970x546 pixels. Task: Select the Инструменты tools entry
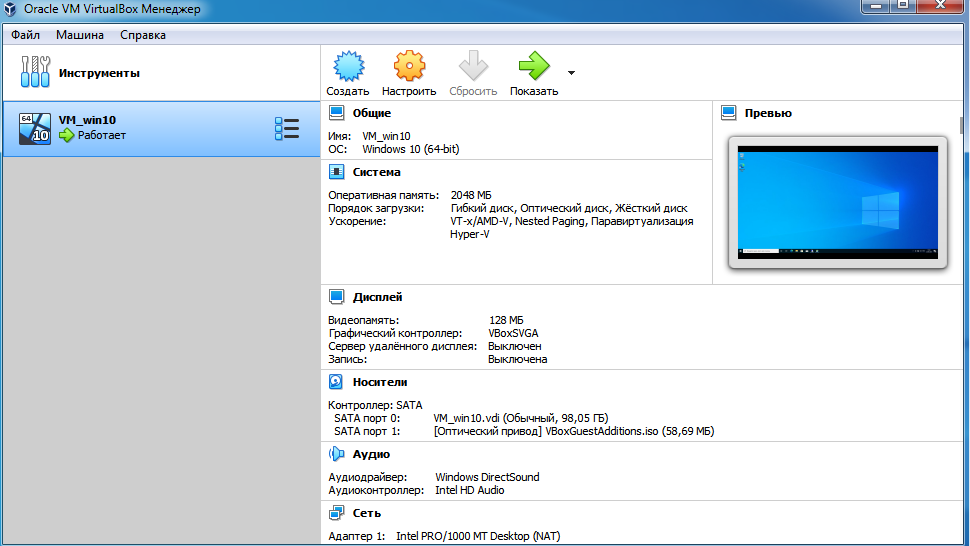161,73
